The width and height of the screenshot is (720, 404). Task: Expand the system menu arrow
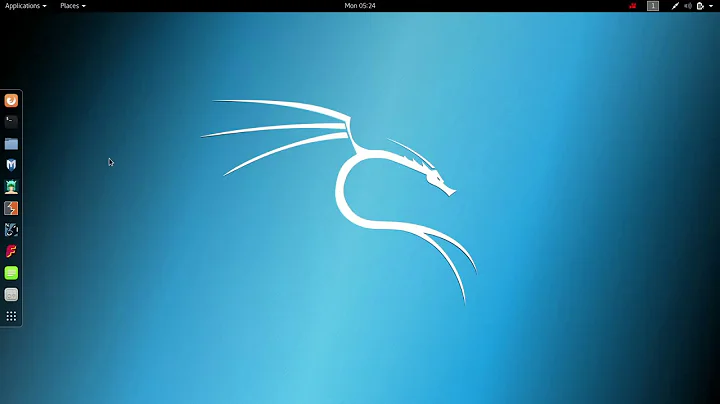click(x=710, y=6)
